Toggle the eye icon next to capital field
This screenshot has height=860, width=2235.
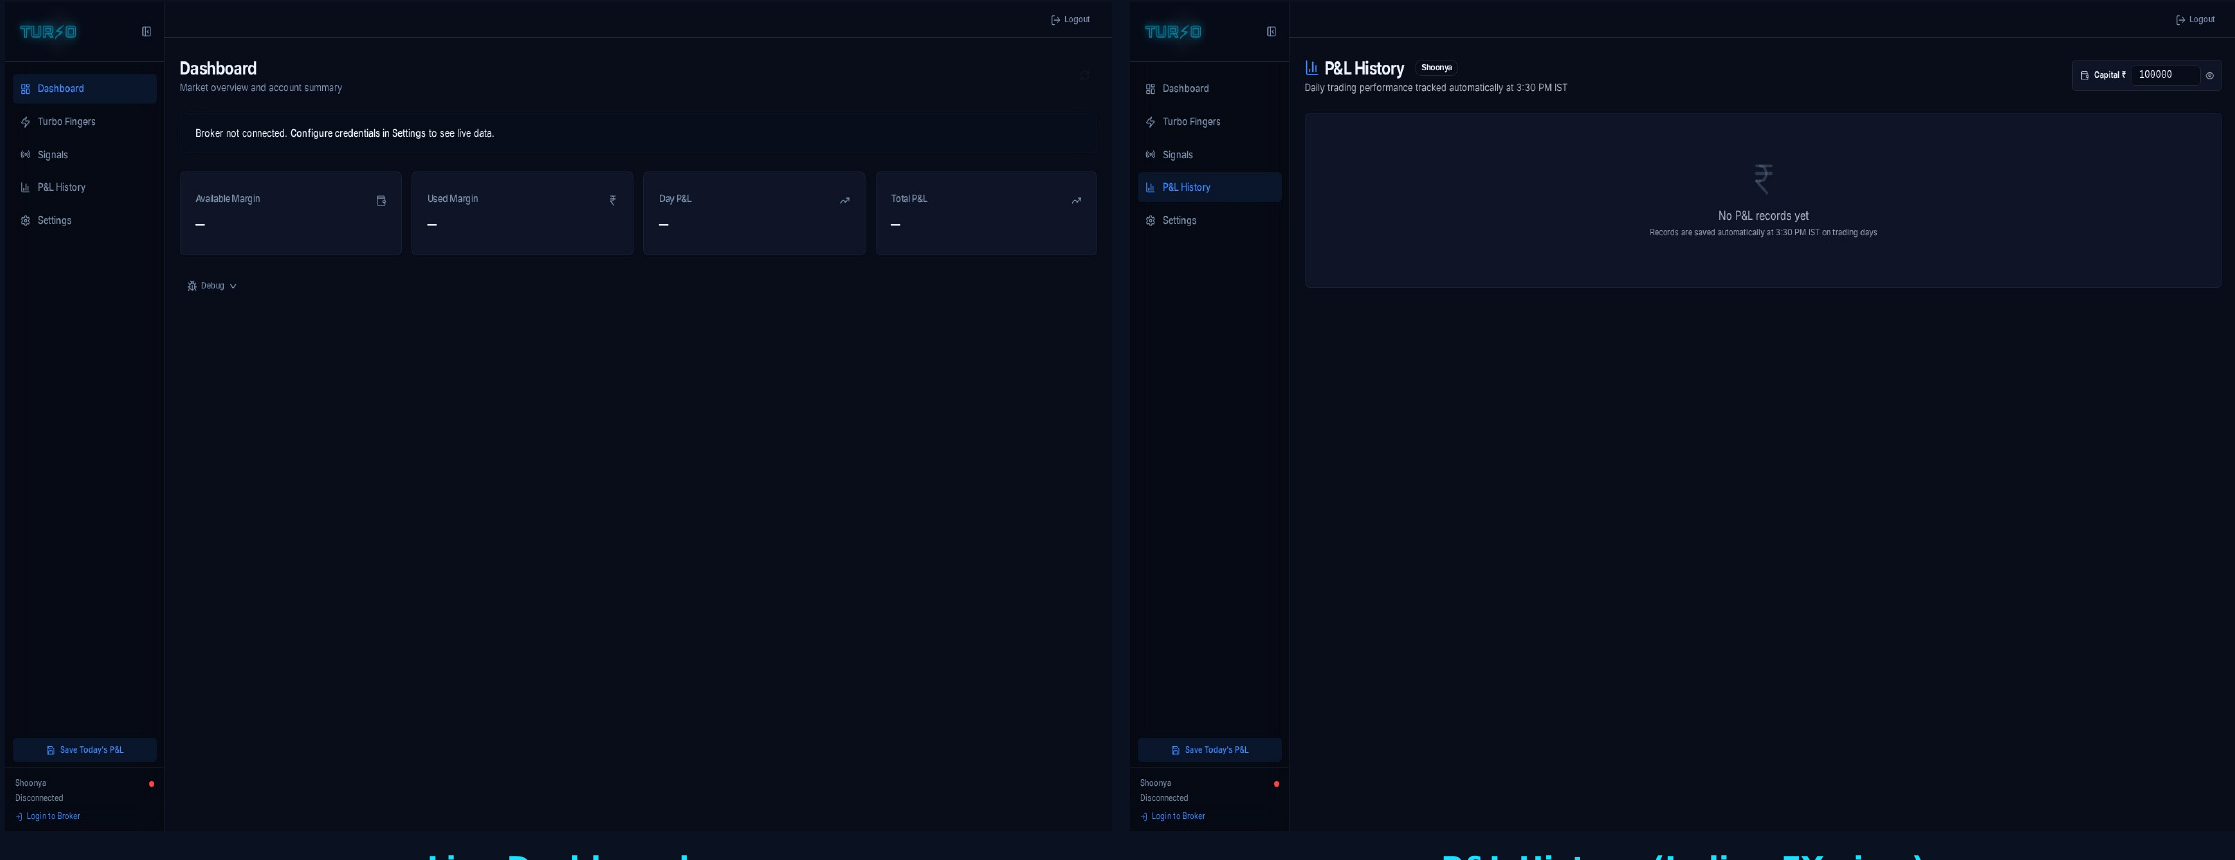click(x=2210, y=75)
